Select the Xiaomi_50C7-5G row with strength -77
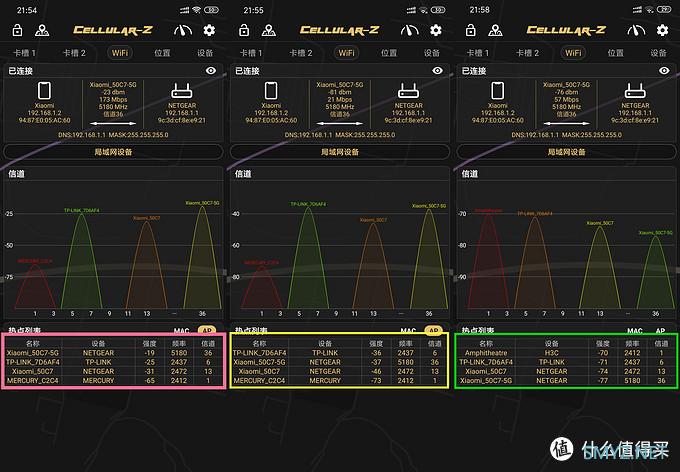 pyautogui.click(x=566, y=380)
